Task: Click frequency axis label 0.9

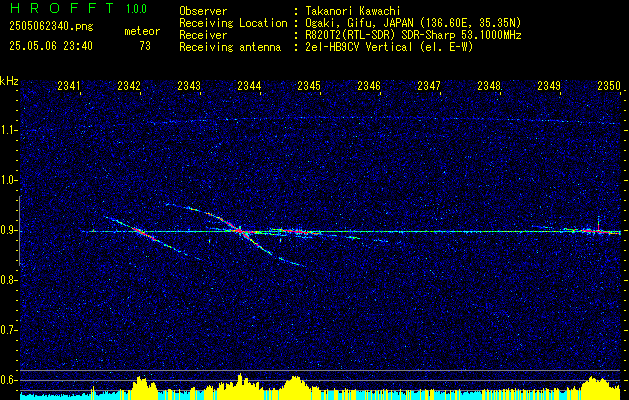Action: tap(9, 230)
